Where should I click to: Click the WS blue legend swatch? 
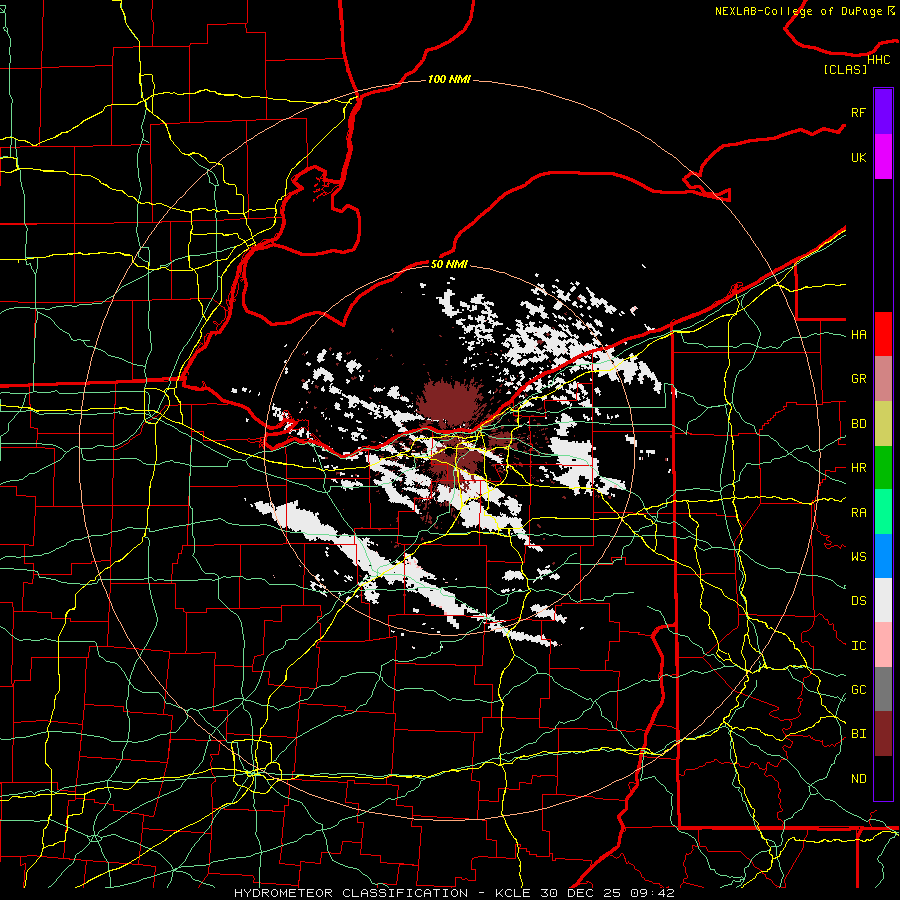click(x=883, y=556)
